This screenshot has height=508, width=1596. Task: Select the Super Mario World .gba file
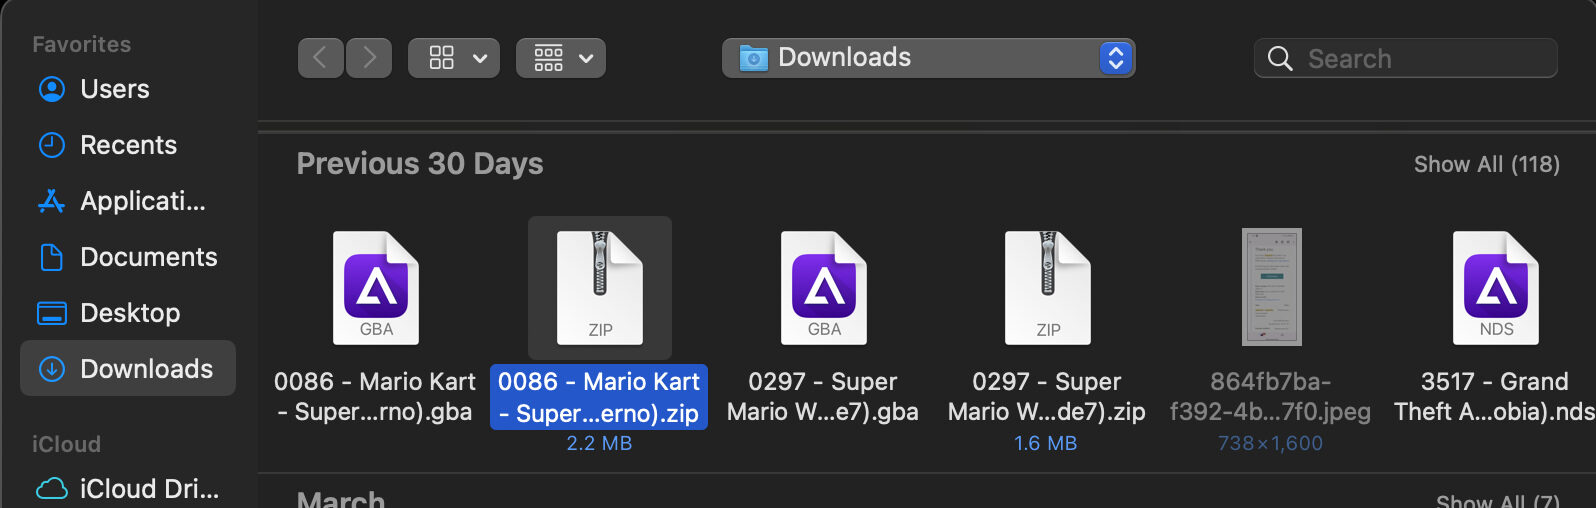824,288
